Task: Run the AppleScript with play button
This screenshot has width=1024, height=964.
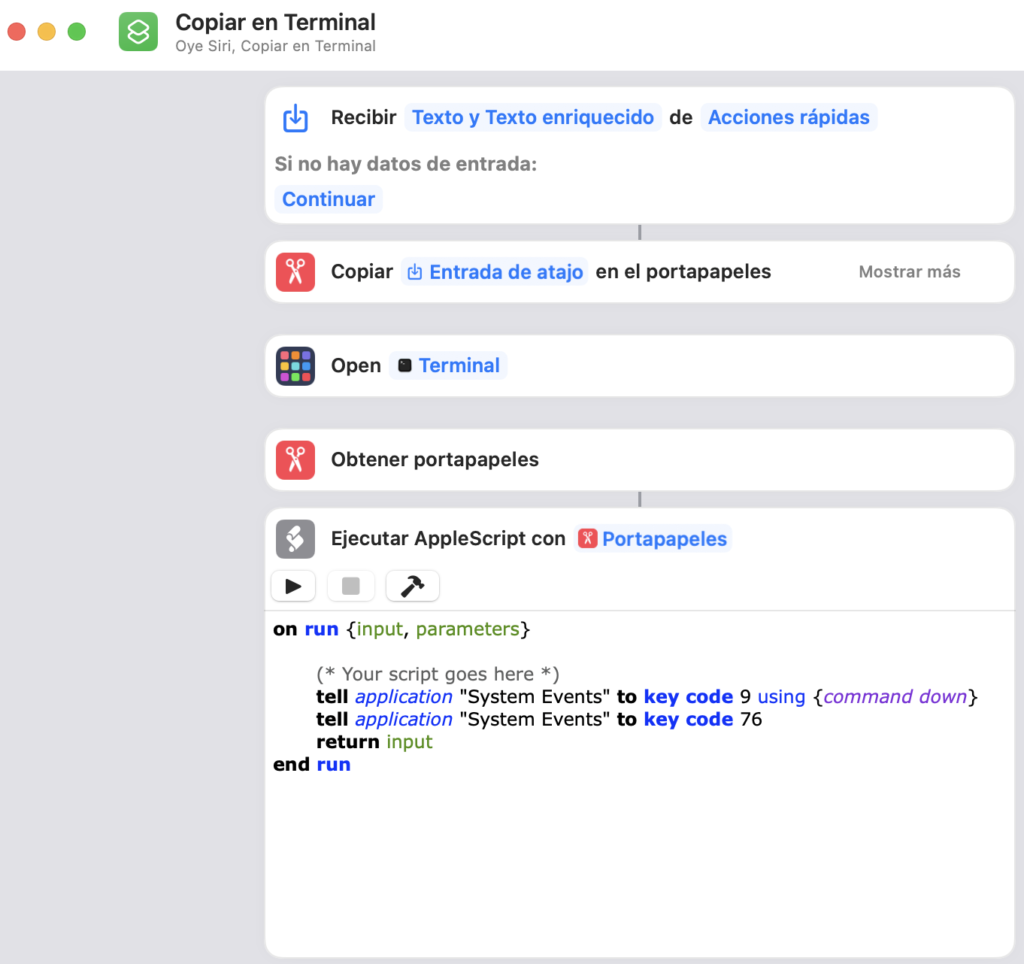Action: tap(294, 586)
